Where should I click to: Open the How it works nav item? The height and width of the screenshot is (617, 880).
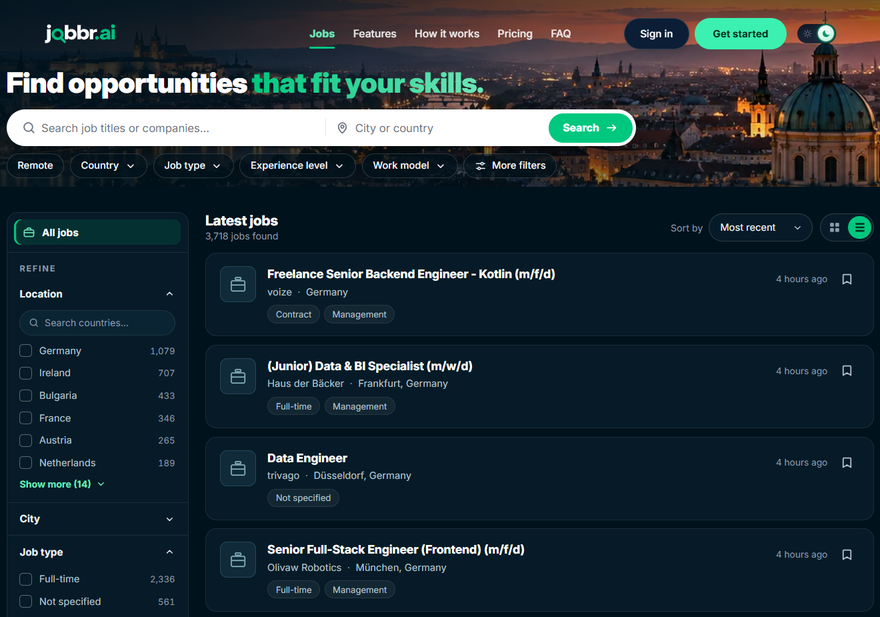click(x=447, y=34)
